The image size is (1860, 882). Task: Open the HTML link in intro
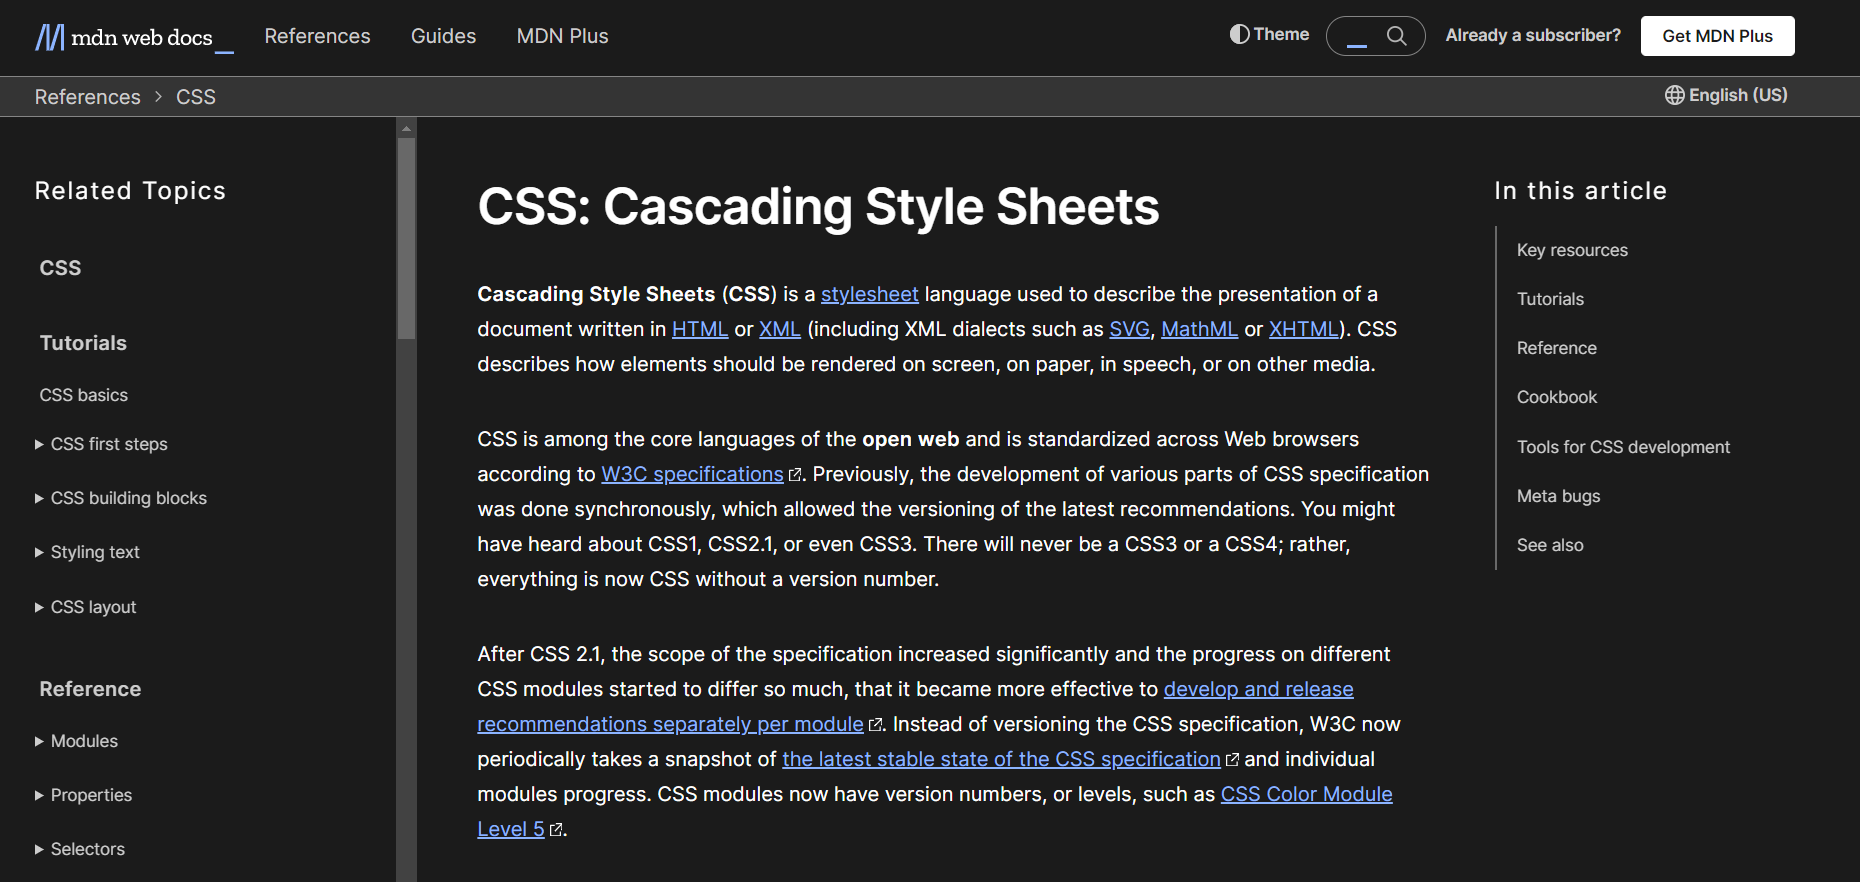(700, 329)
